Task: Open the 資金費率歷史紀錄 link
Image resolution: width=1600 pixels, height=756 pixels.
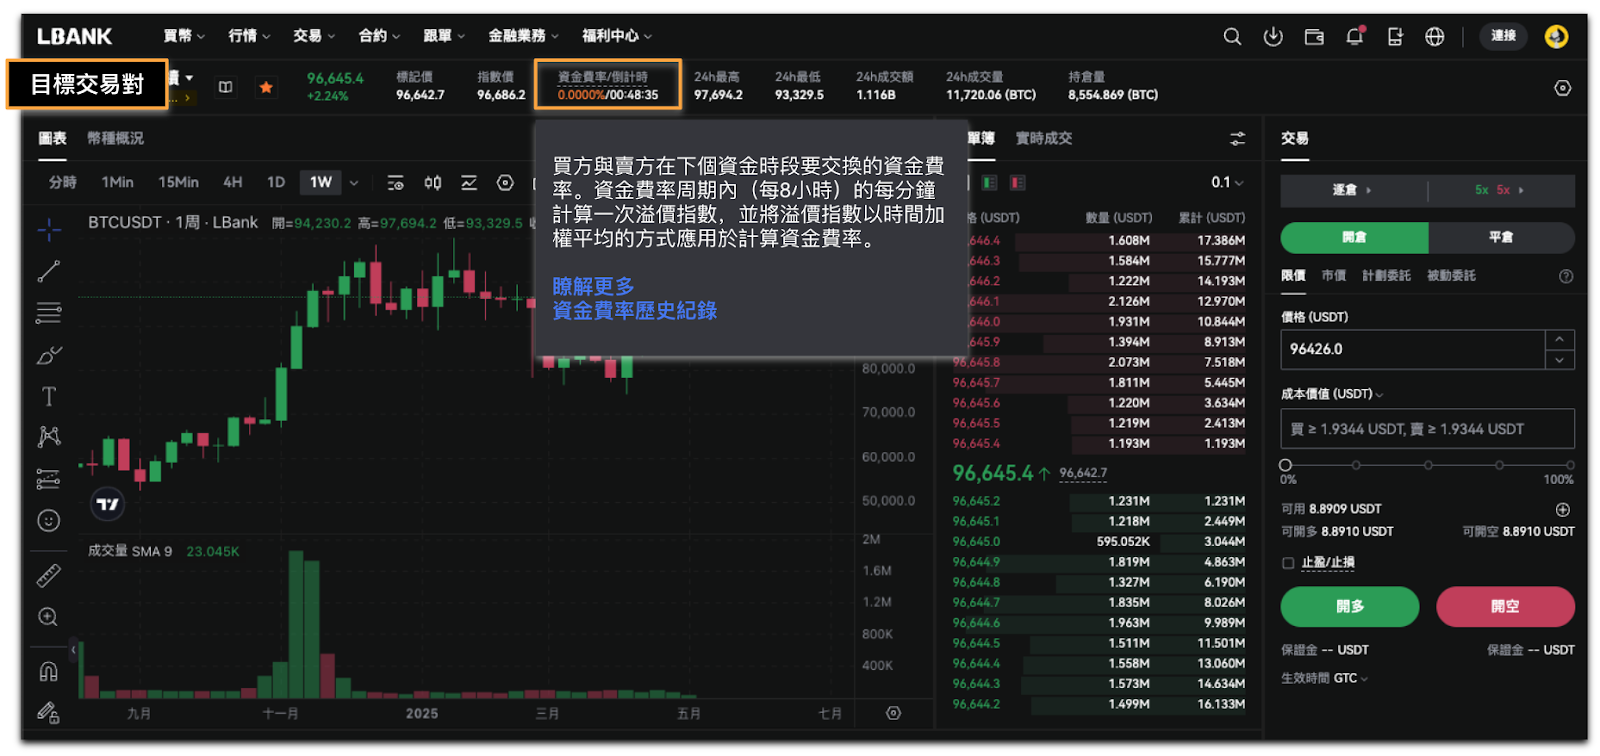Action: point(634,311)
